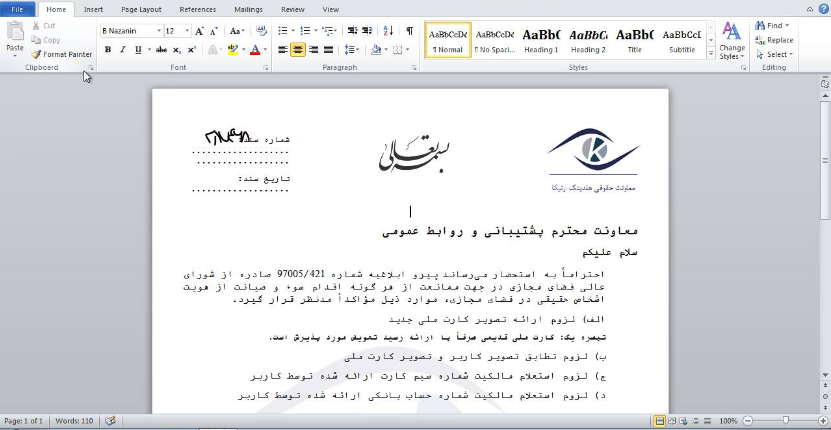Switch to Full Screen Reading view
831x430 pixels.
coord(670,421)
